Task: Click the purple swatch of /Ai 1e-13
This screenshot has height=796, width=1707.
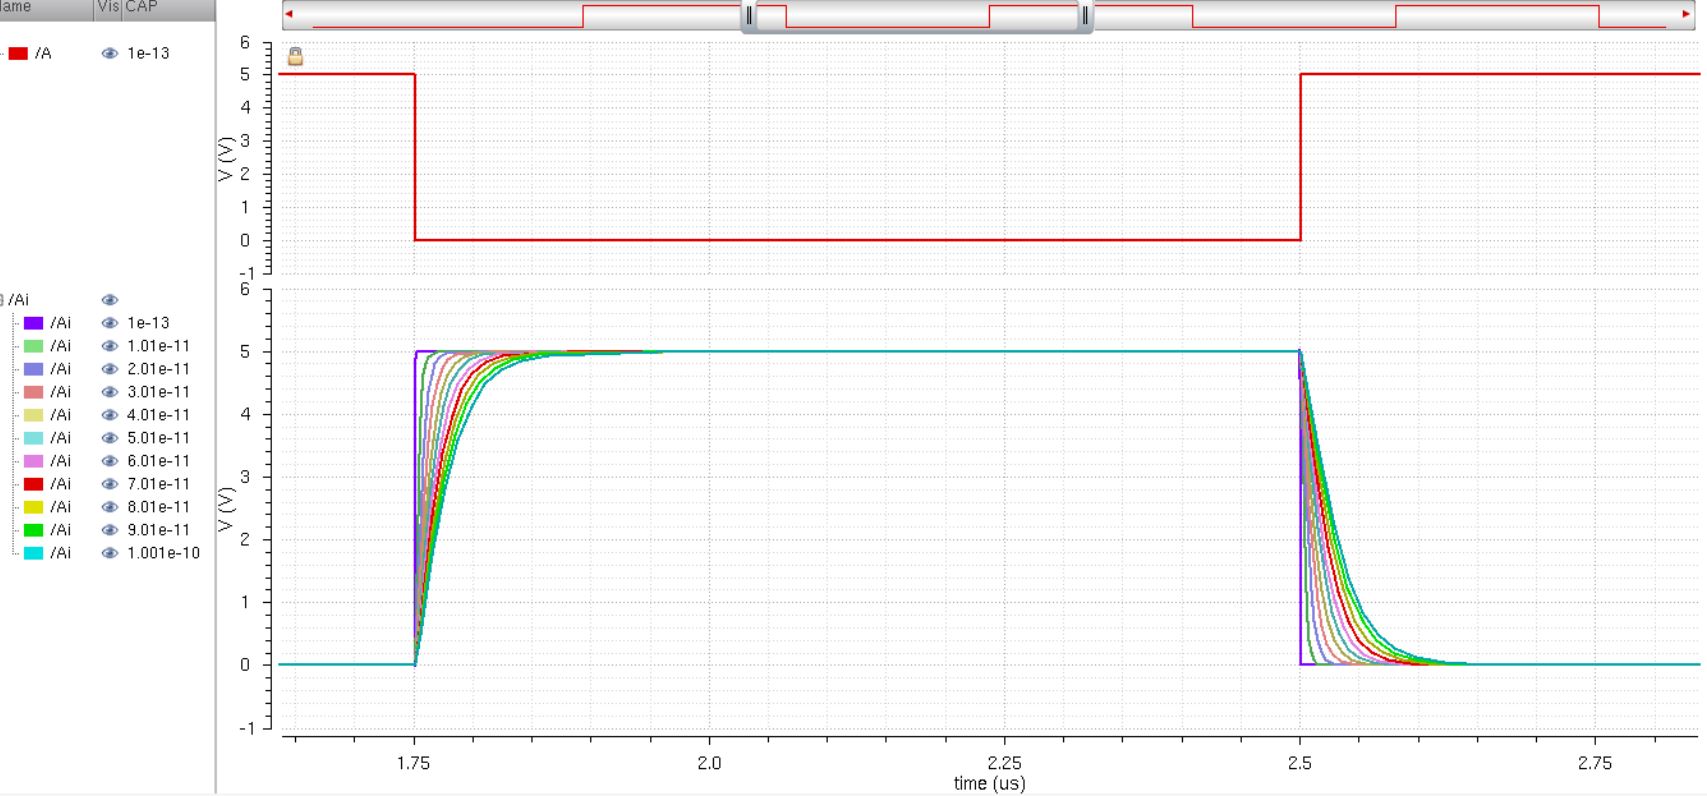Action: (x=34, y=323)
